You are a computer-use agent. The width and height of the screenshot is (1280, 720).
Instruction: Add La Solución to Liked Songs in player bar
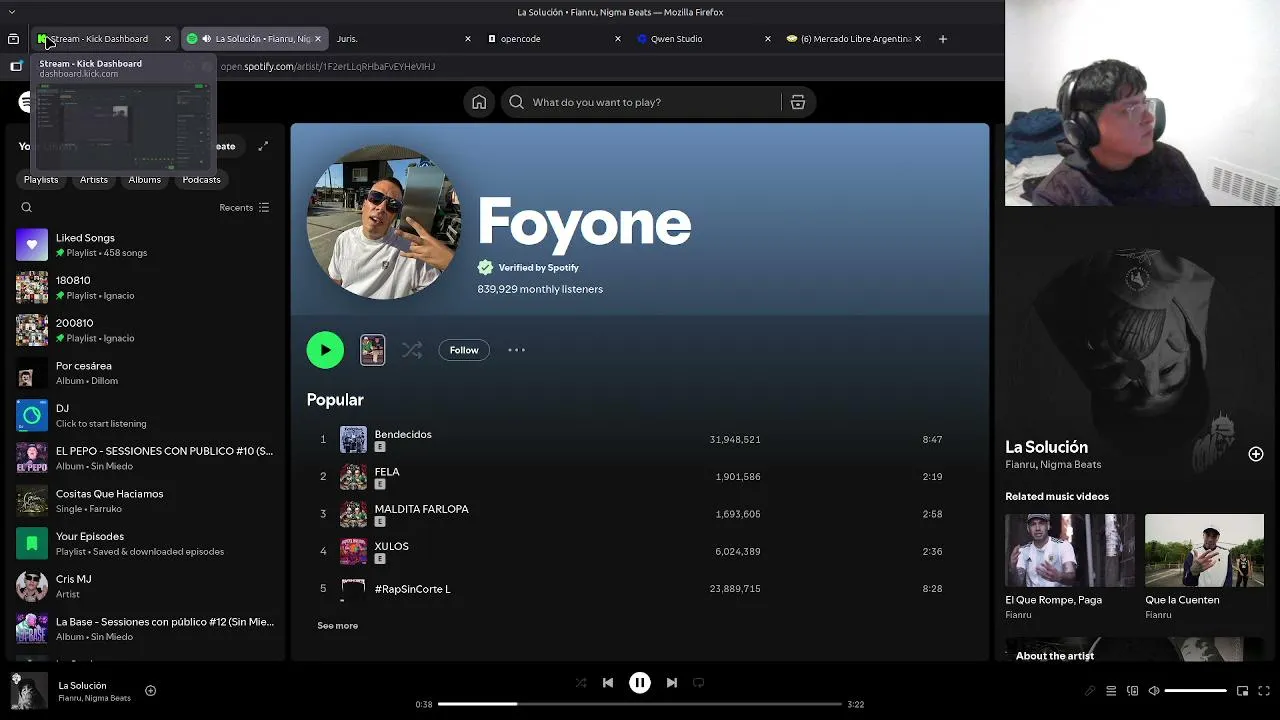click(x=150, y=690)
